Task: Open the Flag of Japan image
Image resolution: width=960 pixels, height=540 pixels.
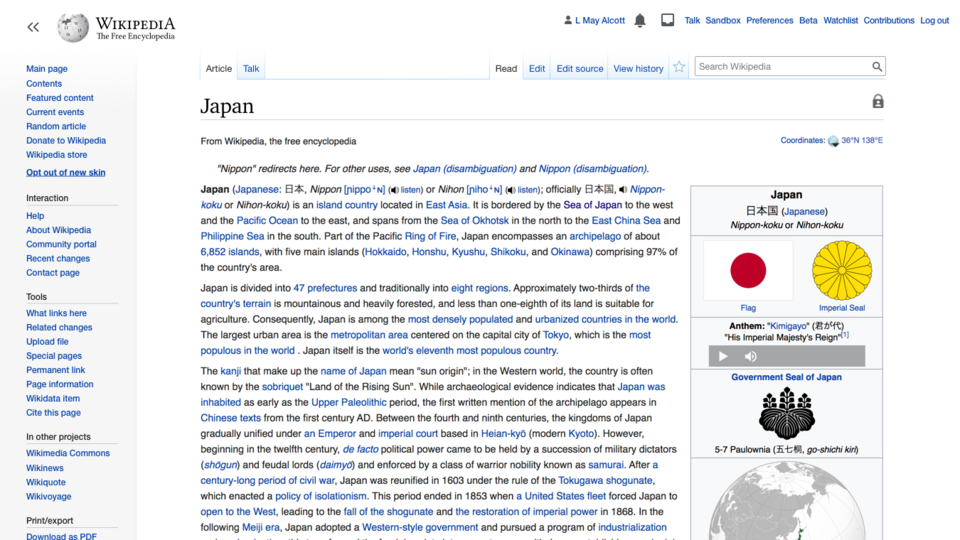Action: [748, 271]
